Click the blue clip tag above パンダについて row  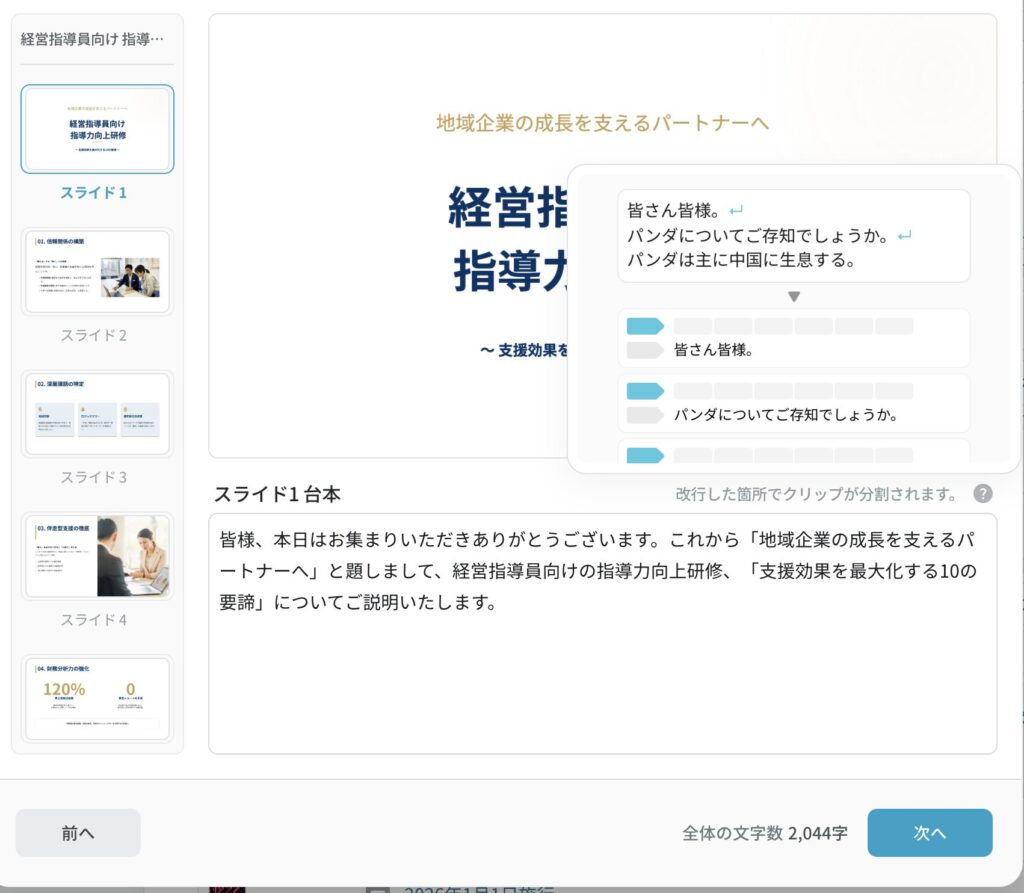point(645,390)
